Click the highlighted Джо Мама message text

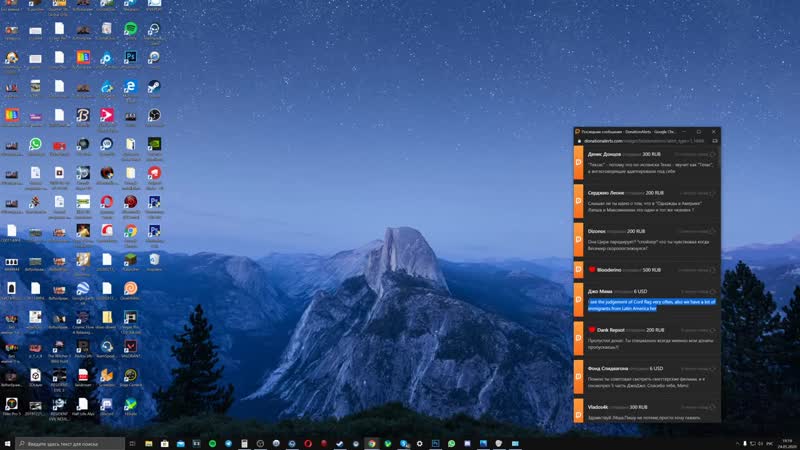[x=650, y=304]
